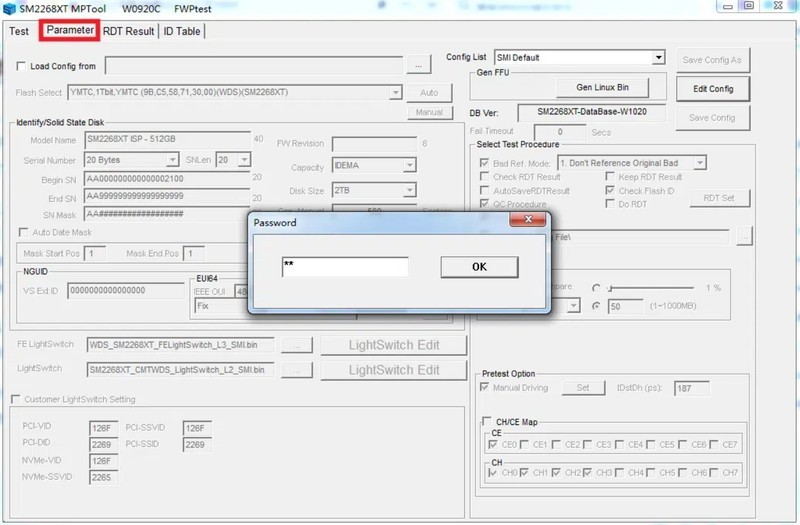
Task: Browse for the FE LightSwitch file
Action: click(x=296, y=345)
